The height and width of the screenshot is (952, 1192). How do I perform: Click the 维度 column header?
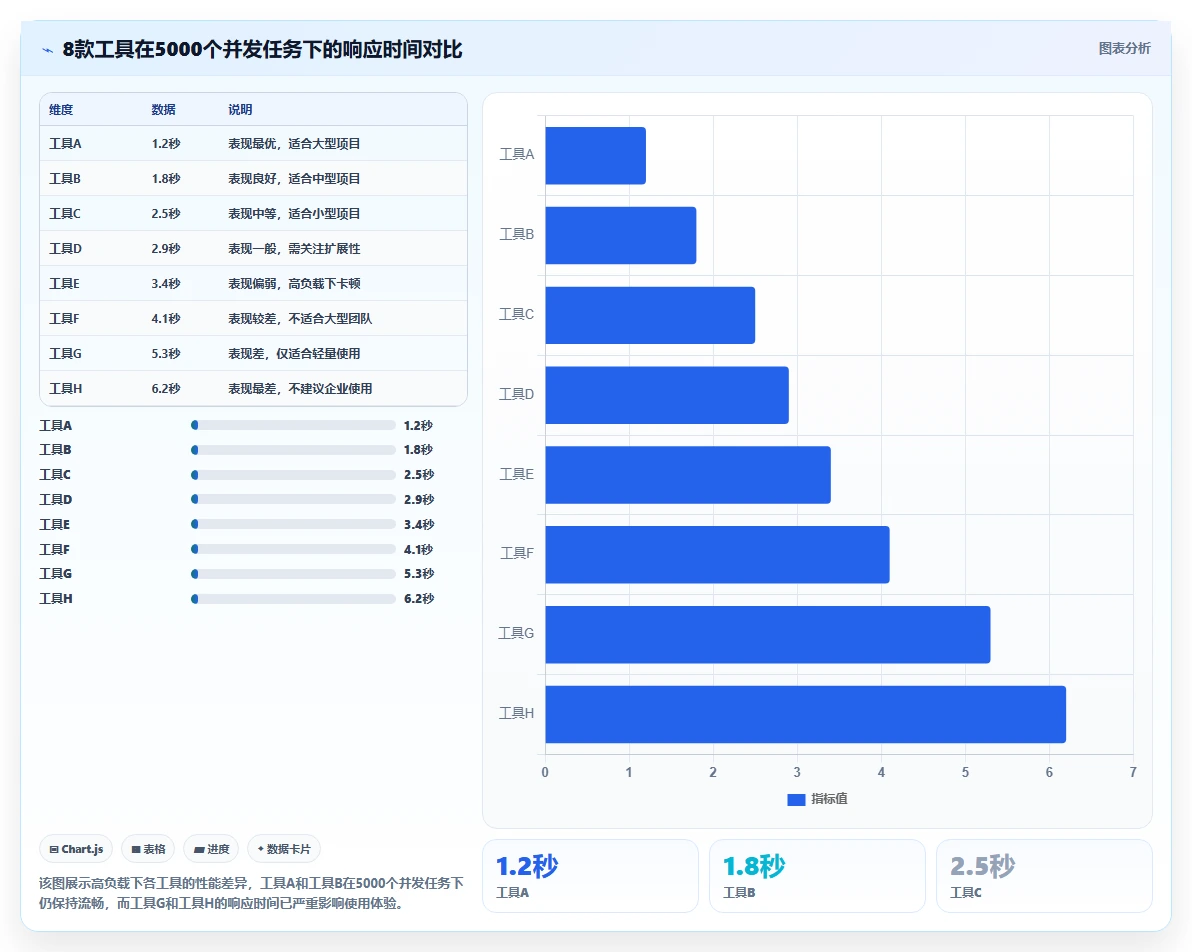click(61, 109)
